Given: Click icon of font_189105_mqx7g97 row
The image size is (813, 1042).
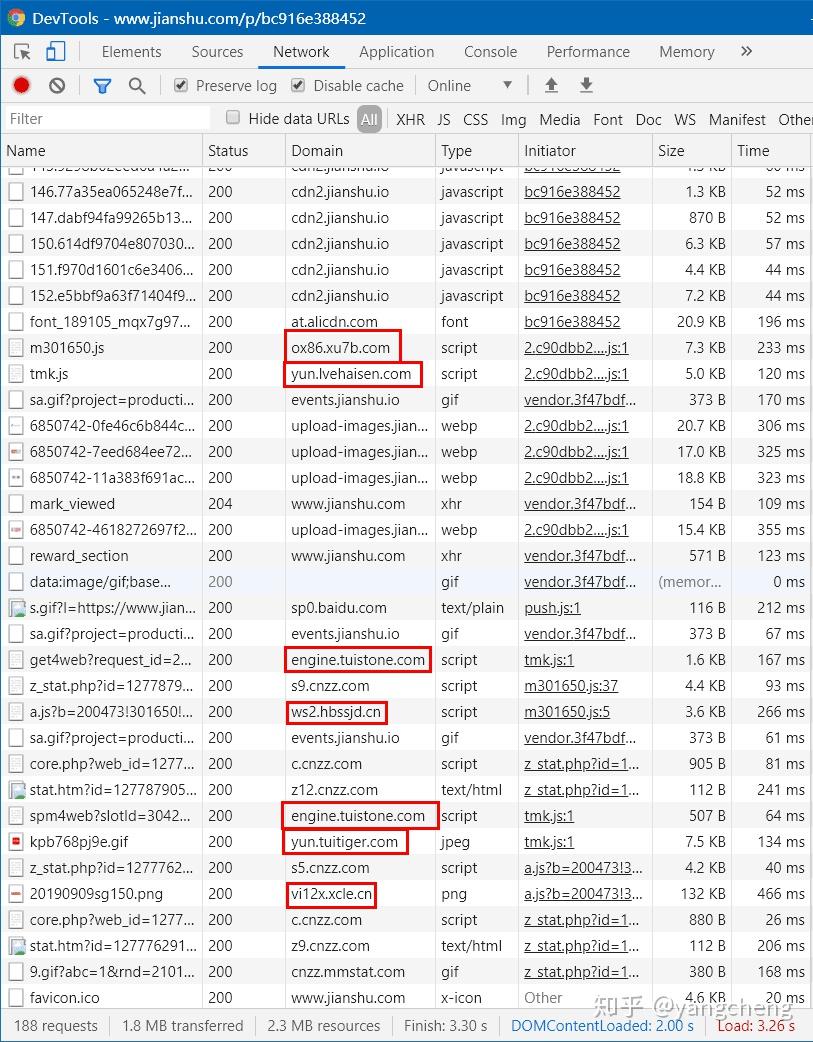Looking at the screenshot, I should pos(16,322).
